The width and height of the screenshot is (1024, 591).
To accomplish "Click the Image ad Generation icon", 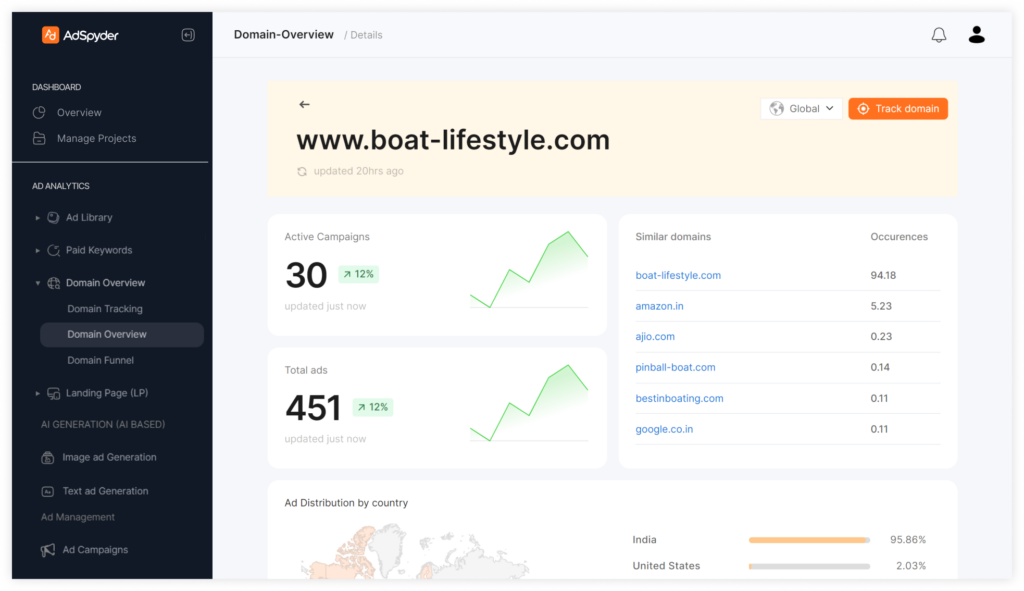I will pos(48,457).
